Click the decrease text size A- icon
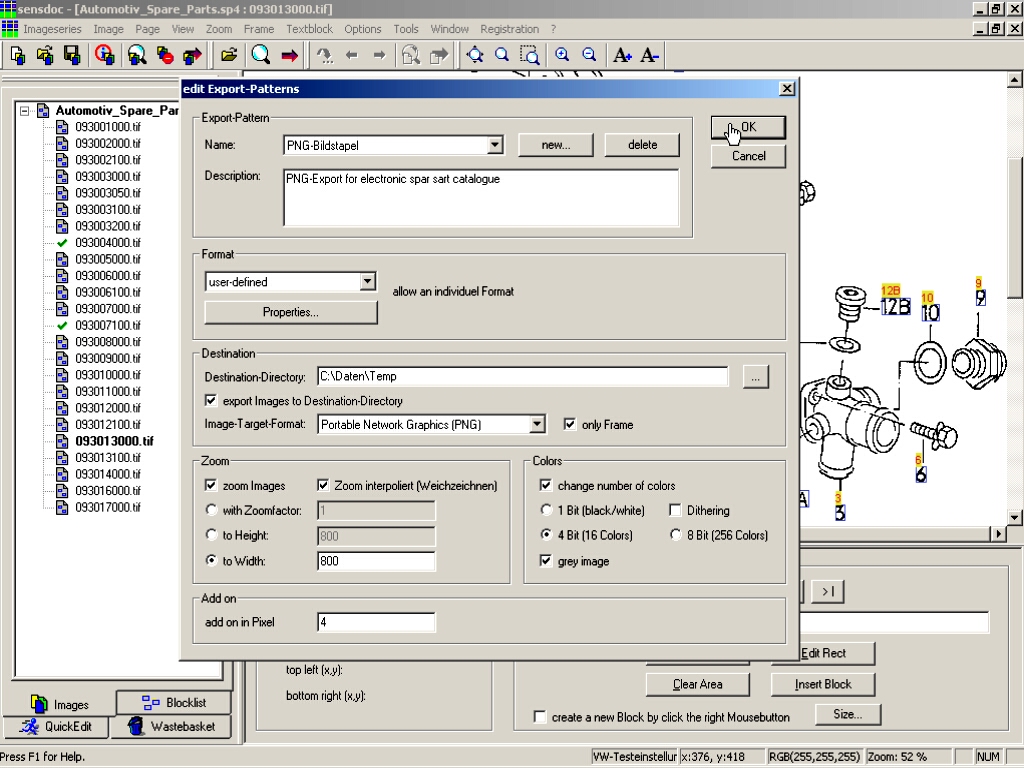This screenshot has width=1024, height=768. (649, 55)
